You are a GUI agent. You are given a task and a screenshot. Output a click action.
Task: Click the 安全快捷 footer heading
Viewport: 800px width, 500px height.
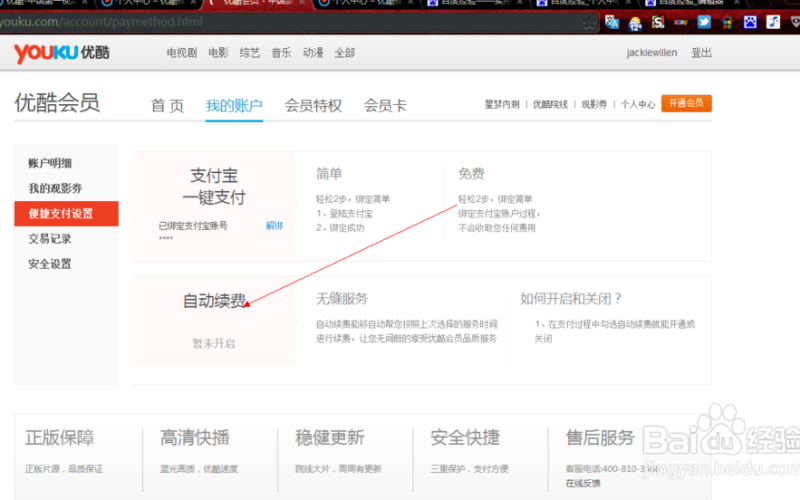(465, 437)
